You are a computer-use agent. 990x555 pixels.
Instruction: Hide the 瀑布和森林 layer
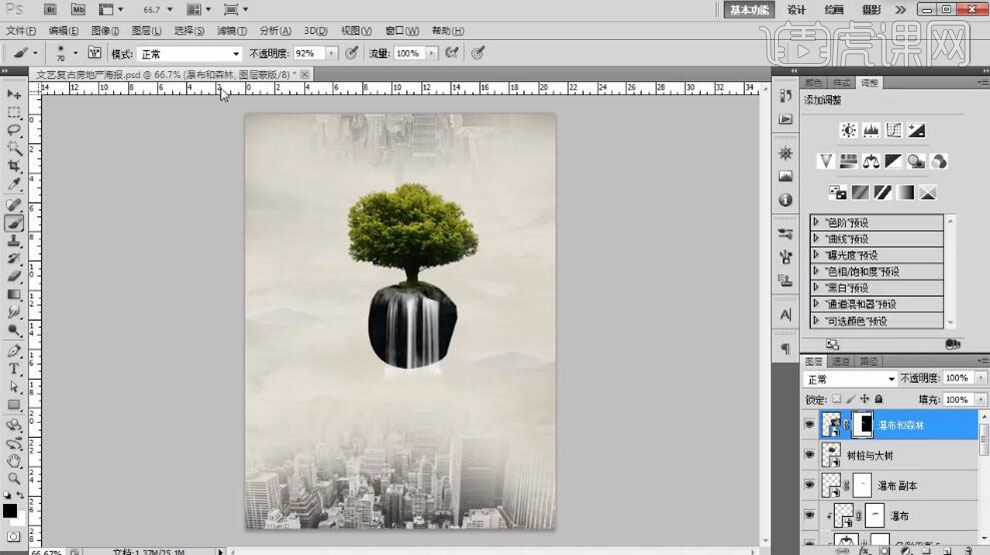coord(809,425)
